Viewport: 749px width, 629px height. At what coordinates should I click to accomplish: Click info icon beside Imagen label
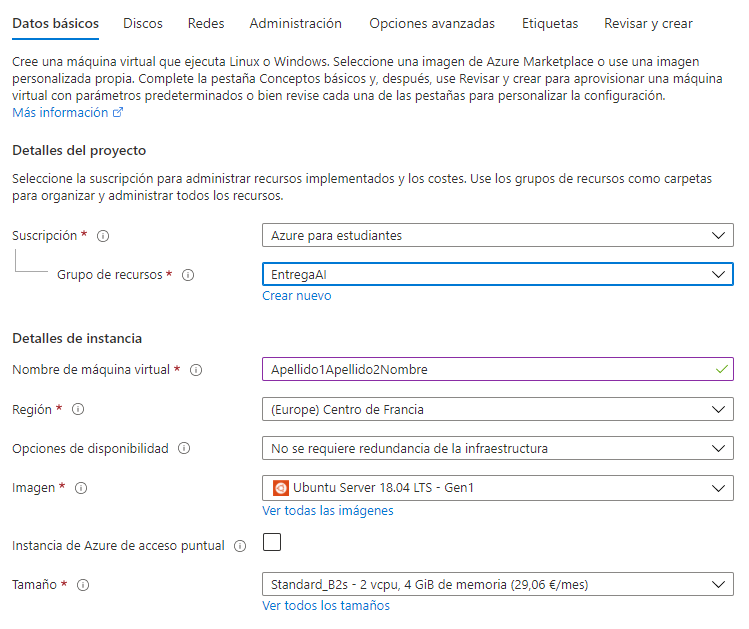(81, 488)
